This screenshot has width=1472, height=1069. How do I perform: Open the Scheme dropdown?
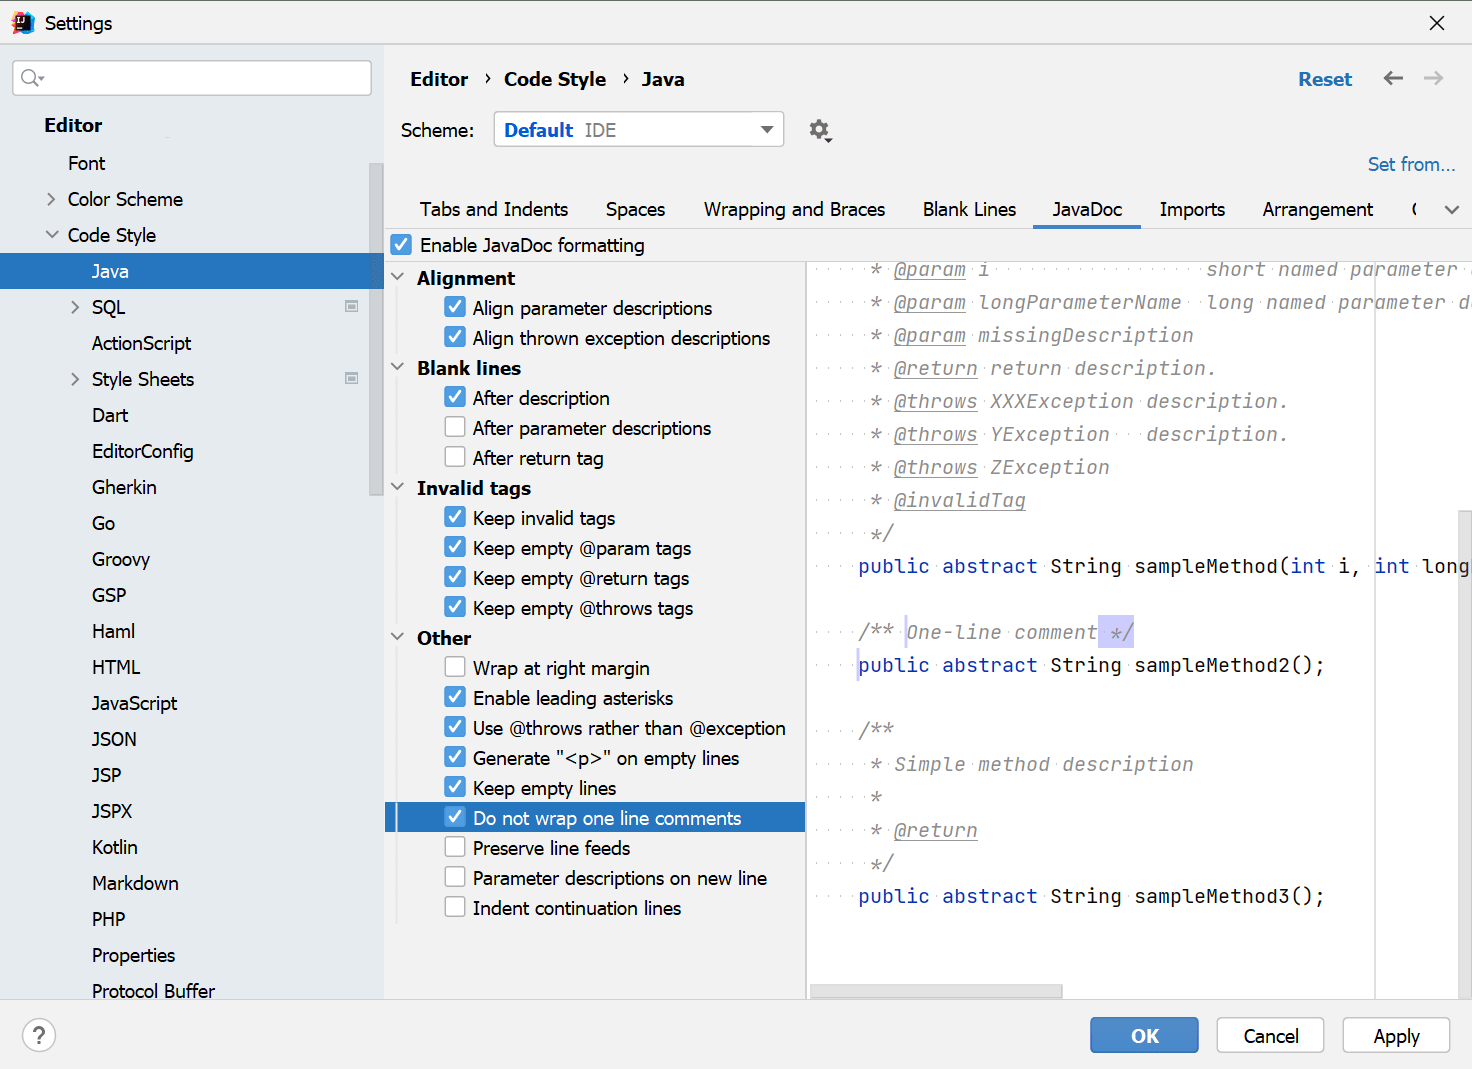pyautogui.click(x=639, y=130)
